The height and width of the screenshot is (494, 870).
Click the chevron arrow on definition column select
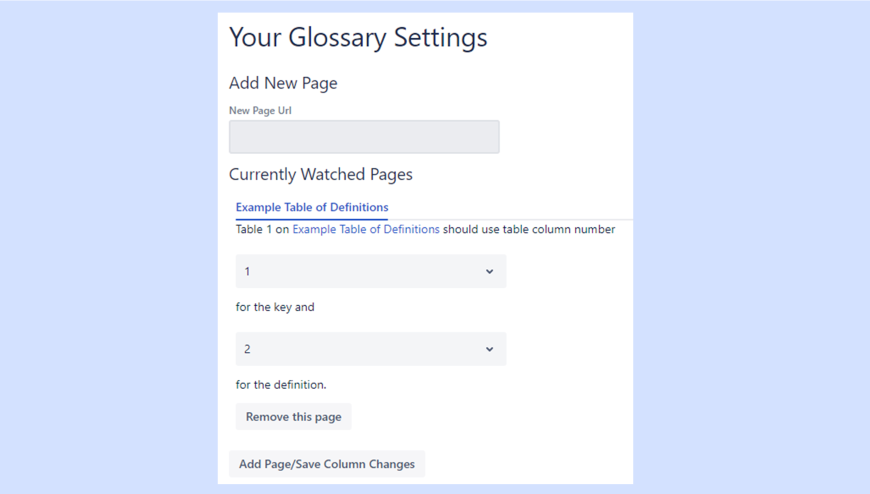click(x=489, y=349)
